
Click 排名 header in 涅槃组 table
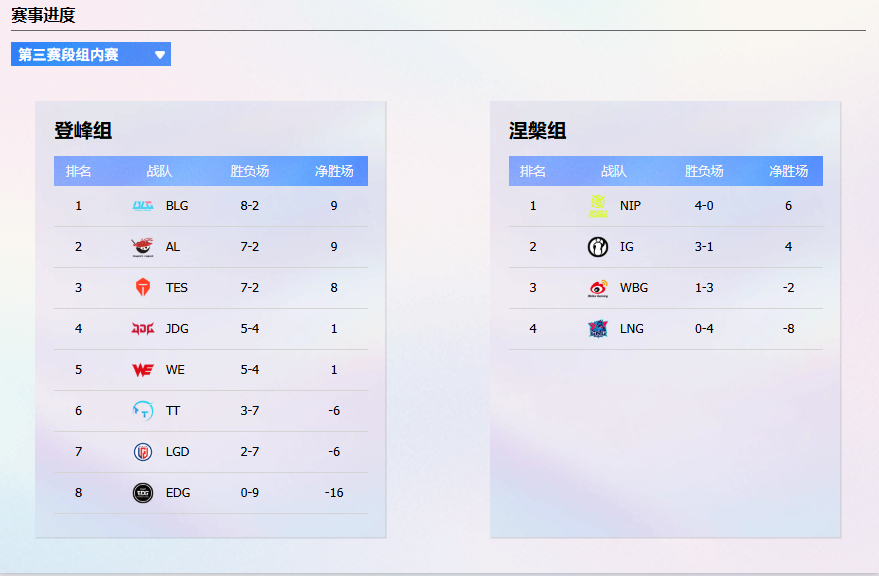pos(533,171)
